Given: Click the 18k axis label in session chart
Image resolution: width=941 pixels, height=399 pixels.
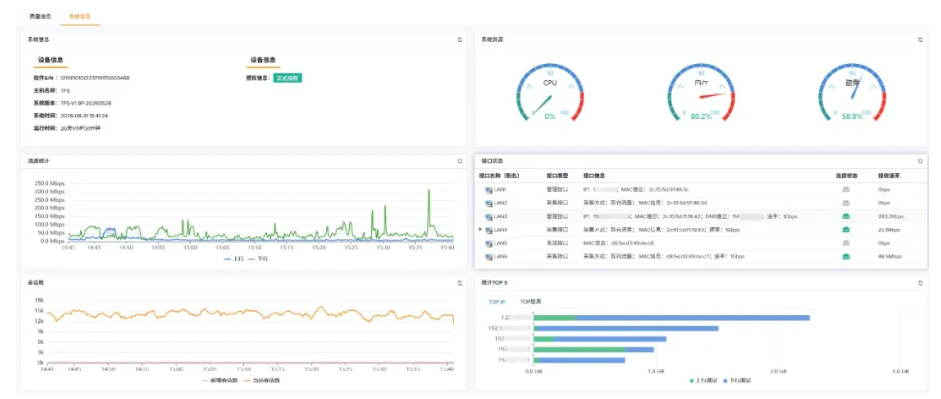Looking at the screenshot, I should (40, 299).
